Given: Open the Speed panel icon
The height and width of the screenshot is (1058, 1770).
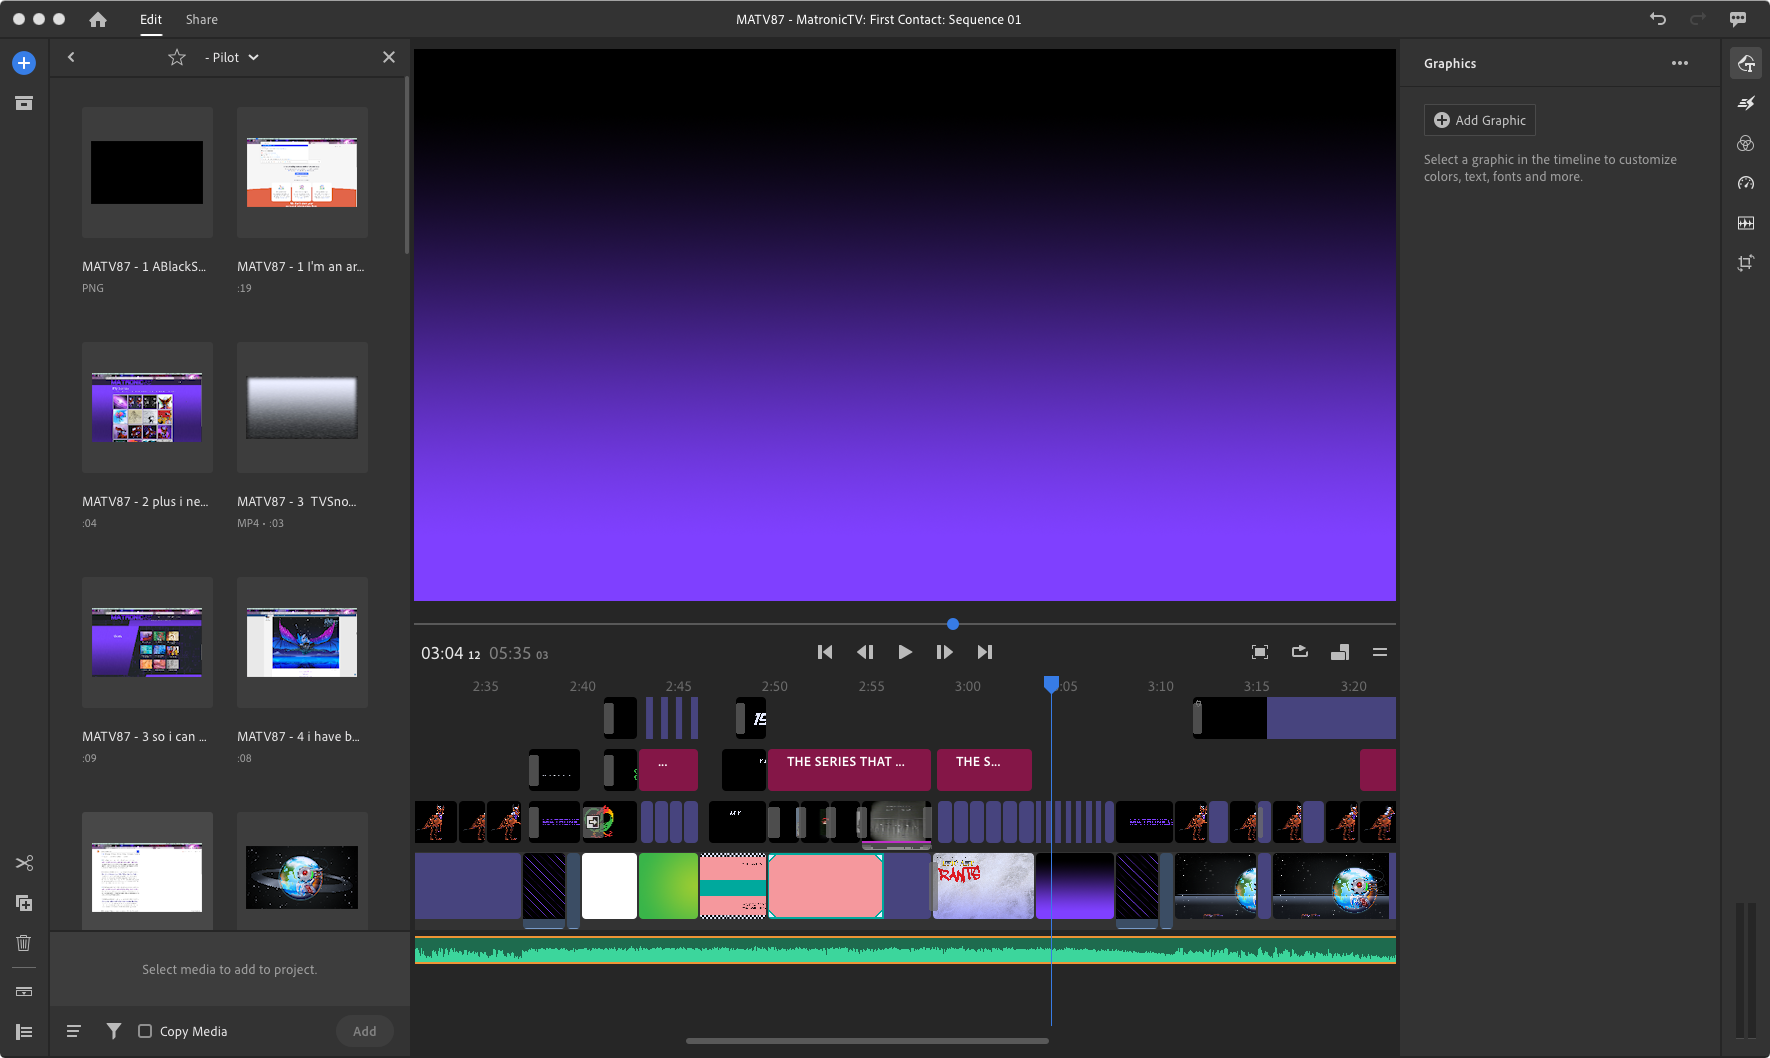Looking at the screenshot, I should click(x=1746, y=183).
